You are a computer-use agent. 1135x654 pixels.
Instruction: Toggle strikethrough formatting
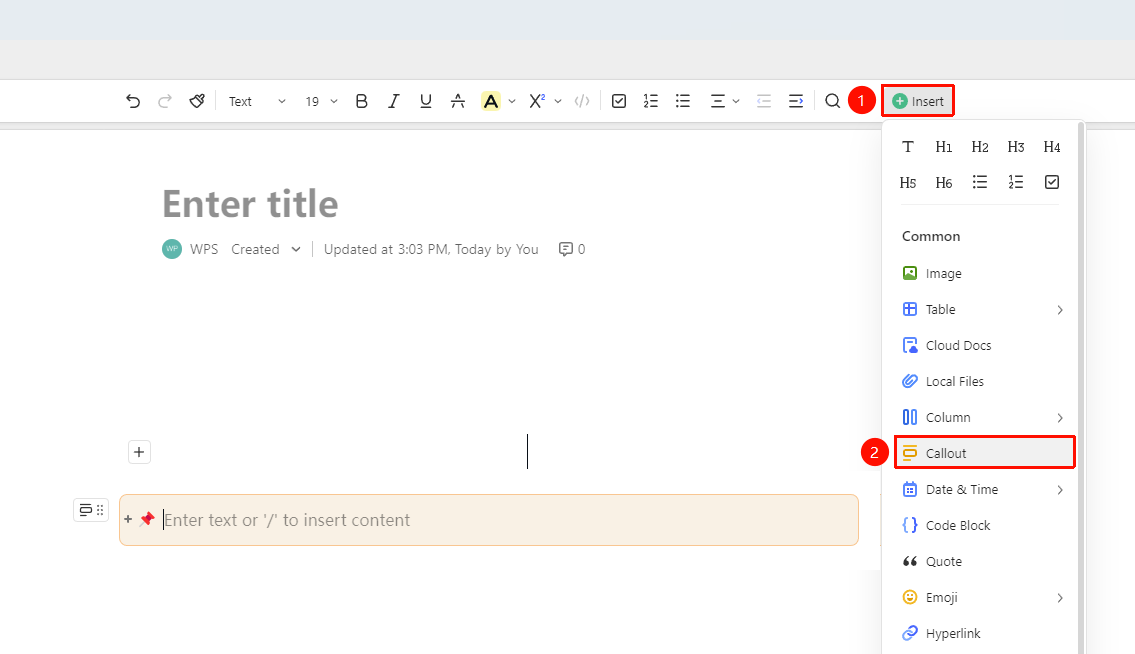click(x=457, y=101)
